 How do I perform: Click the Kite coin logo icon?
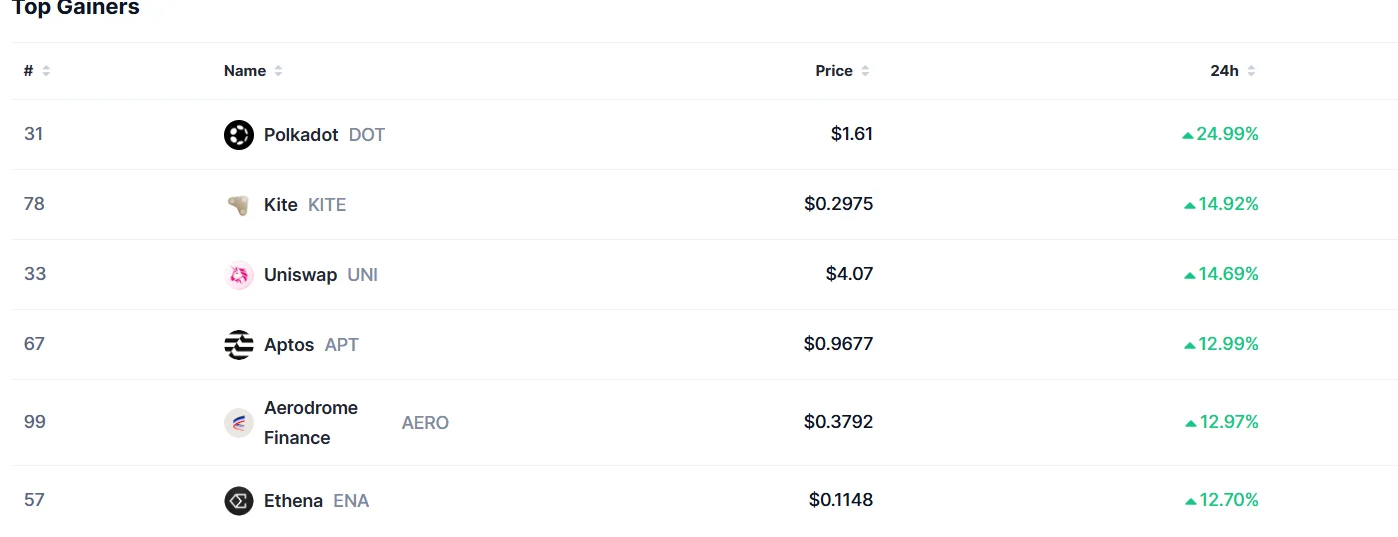(239, 205)
